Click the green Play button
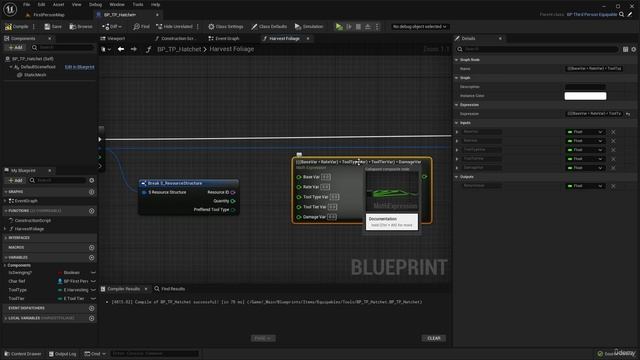Viewport: 640px width, 360px height. click(339, 27)
